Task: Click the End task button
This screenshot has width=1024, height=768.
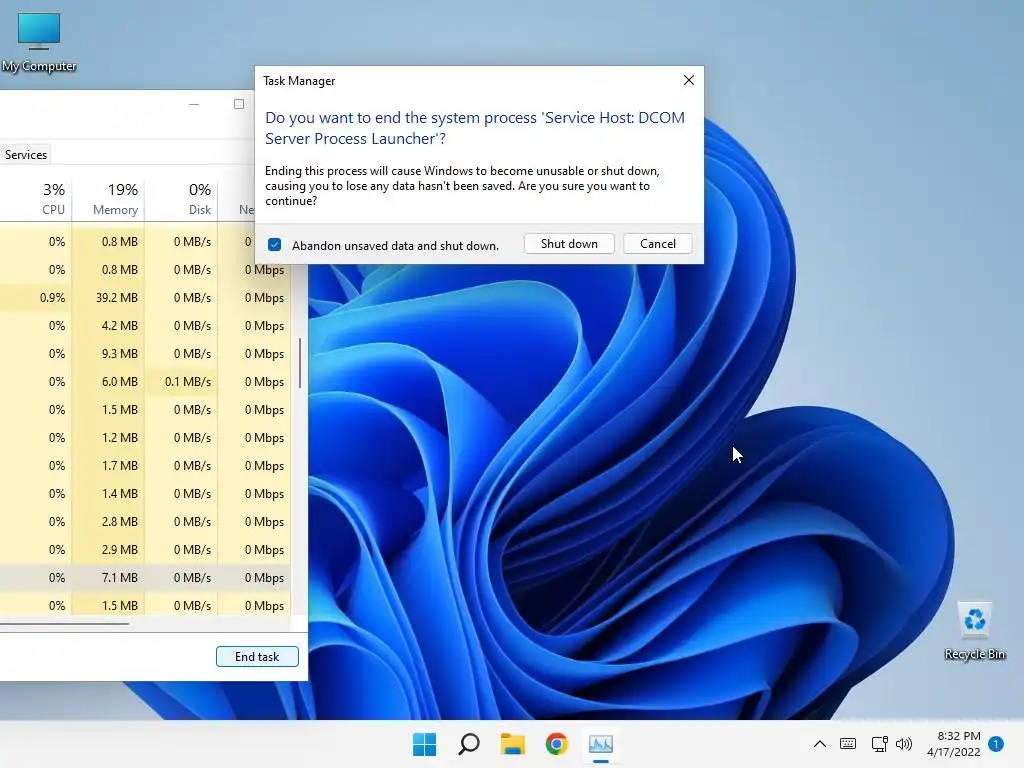Action: [257, 657]
